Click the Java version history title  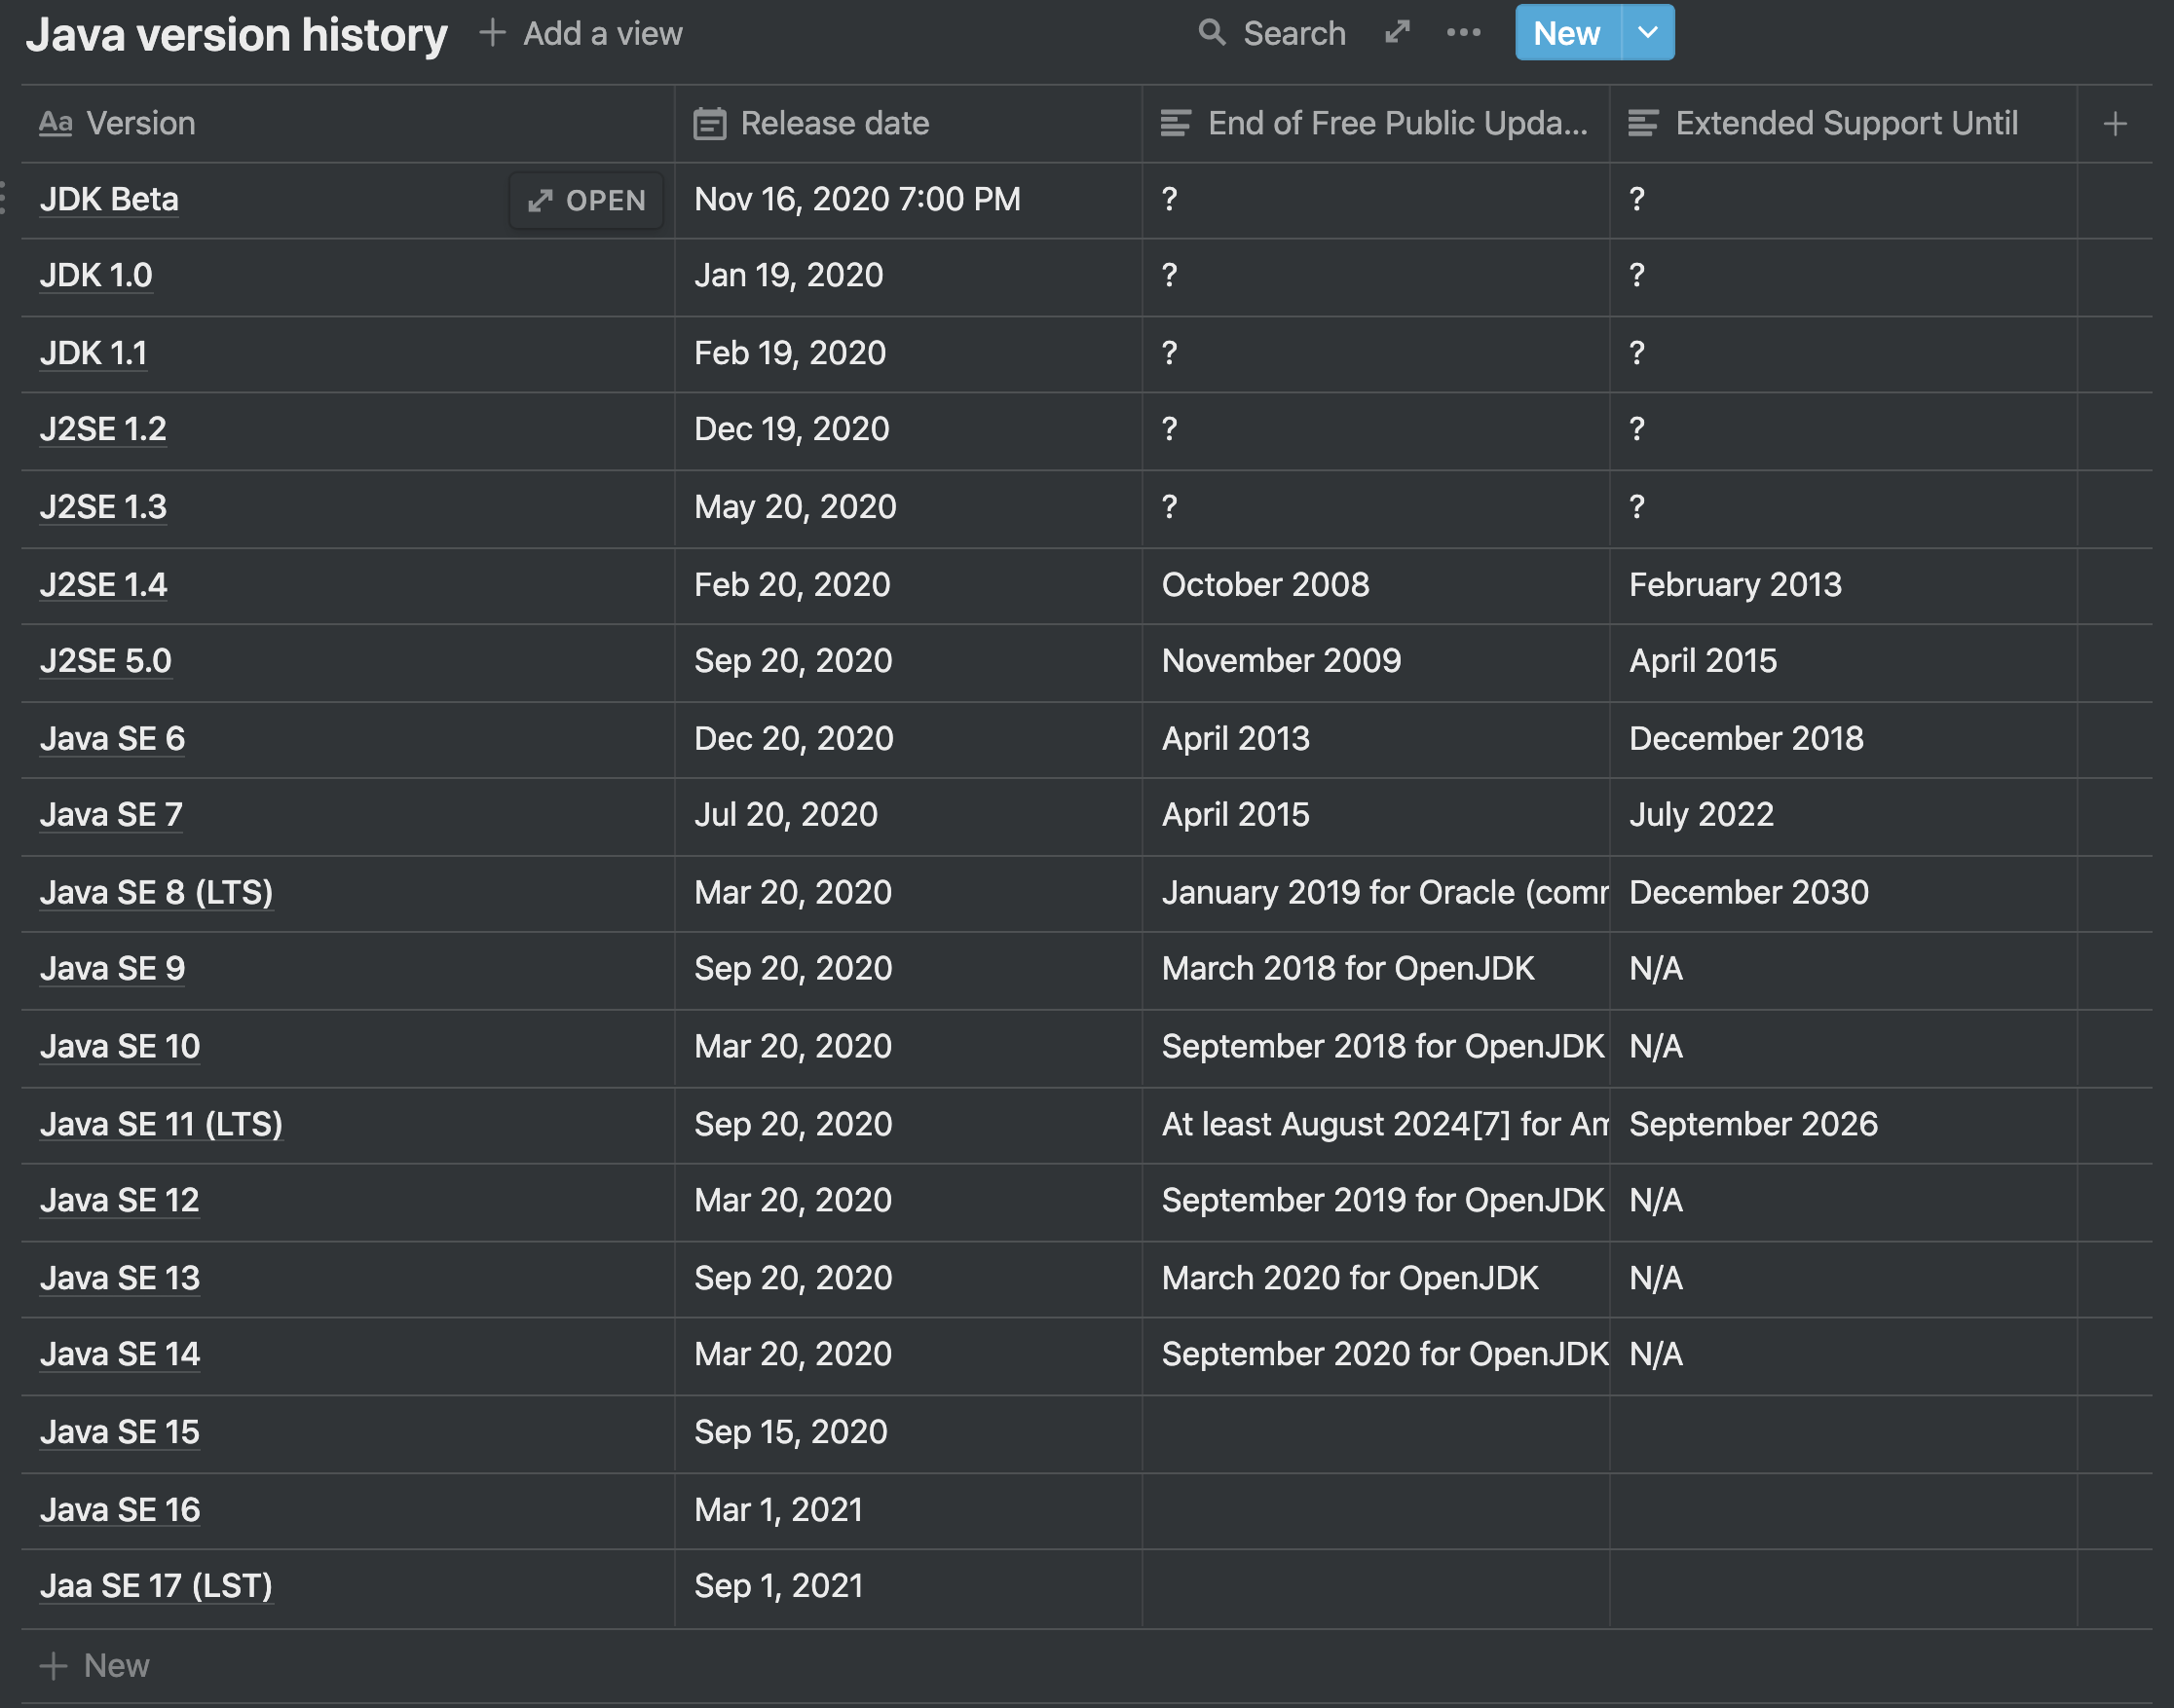click(x=236, y=35)
